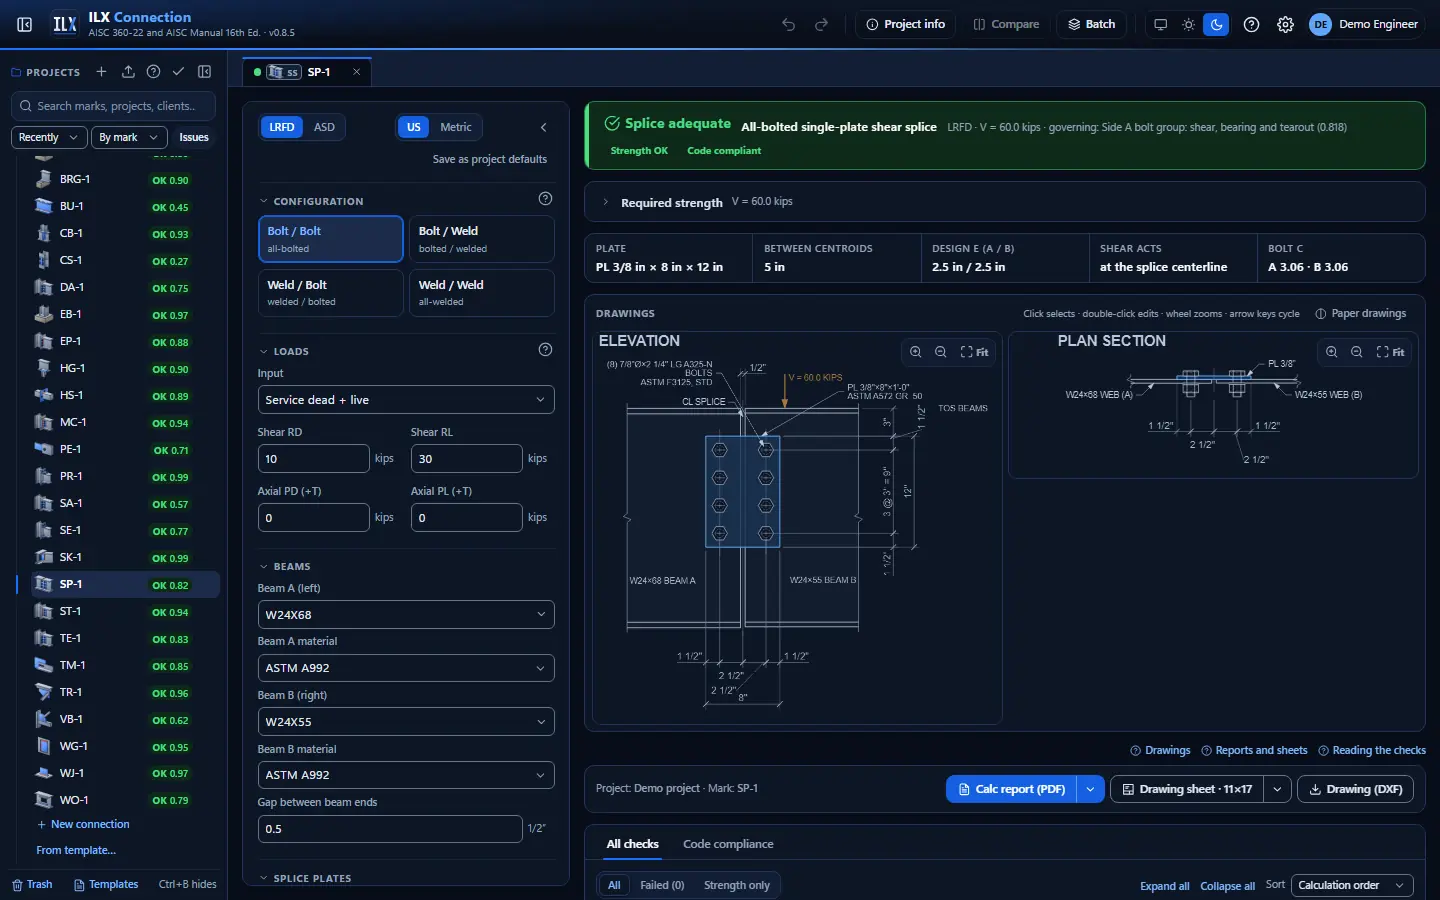Screen dimensions: 1440x900
Task: Click New connection link
Action: [x=83, y=824]
